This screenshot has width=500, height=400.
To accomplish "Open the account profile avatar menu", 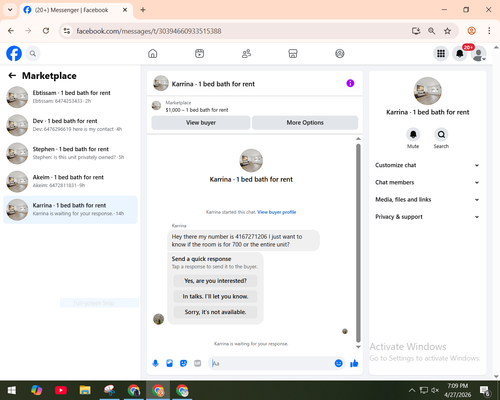I will 479,54.
